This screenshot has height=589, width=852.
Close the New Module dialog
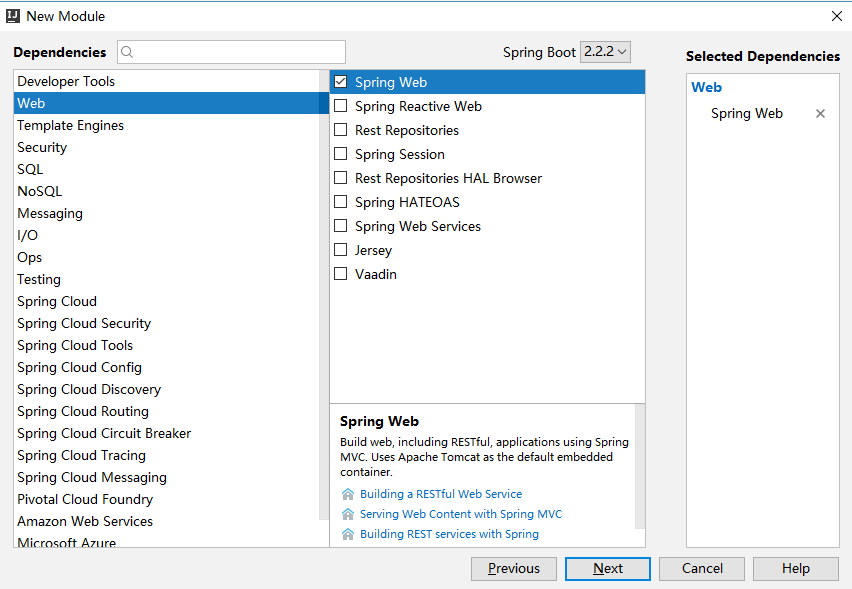(x=836, y=16)
